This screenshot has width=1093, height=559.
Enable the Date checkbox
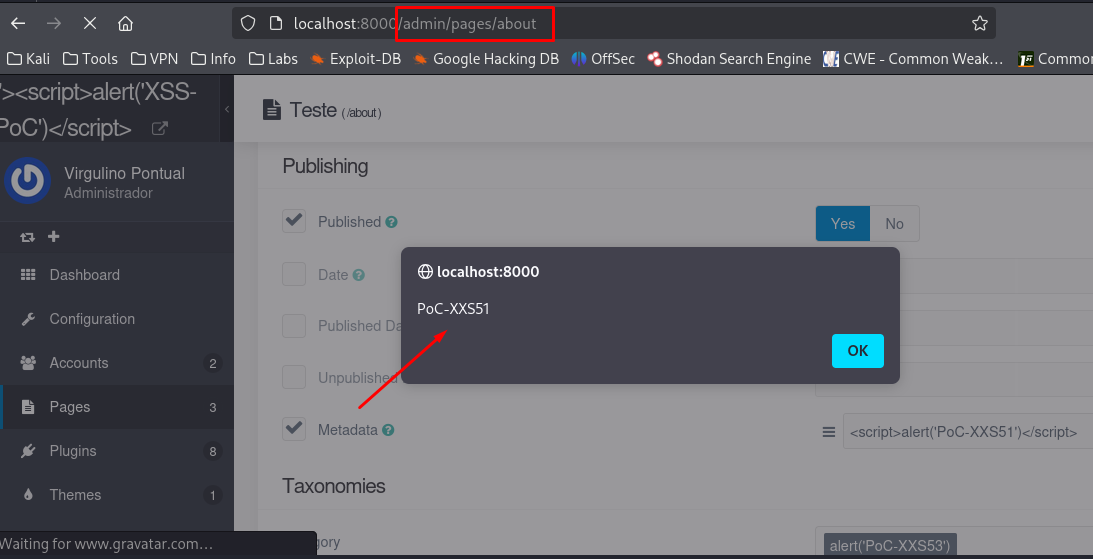pyautogui.click(x=294, y=274)
